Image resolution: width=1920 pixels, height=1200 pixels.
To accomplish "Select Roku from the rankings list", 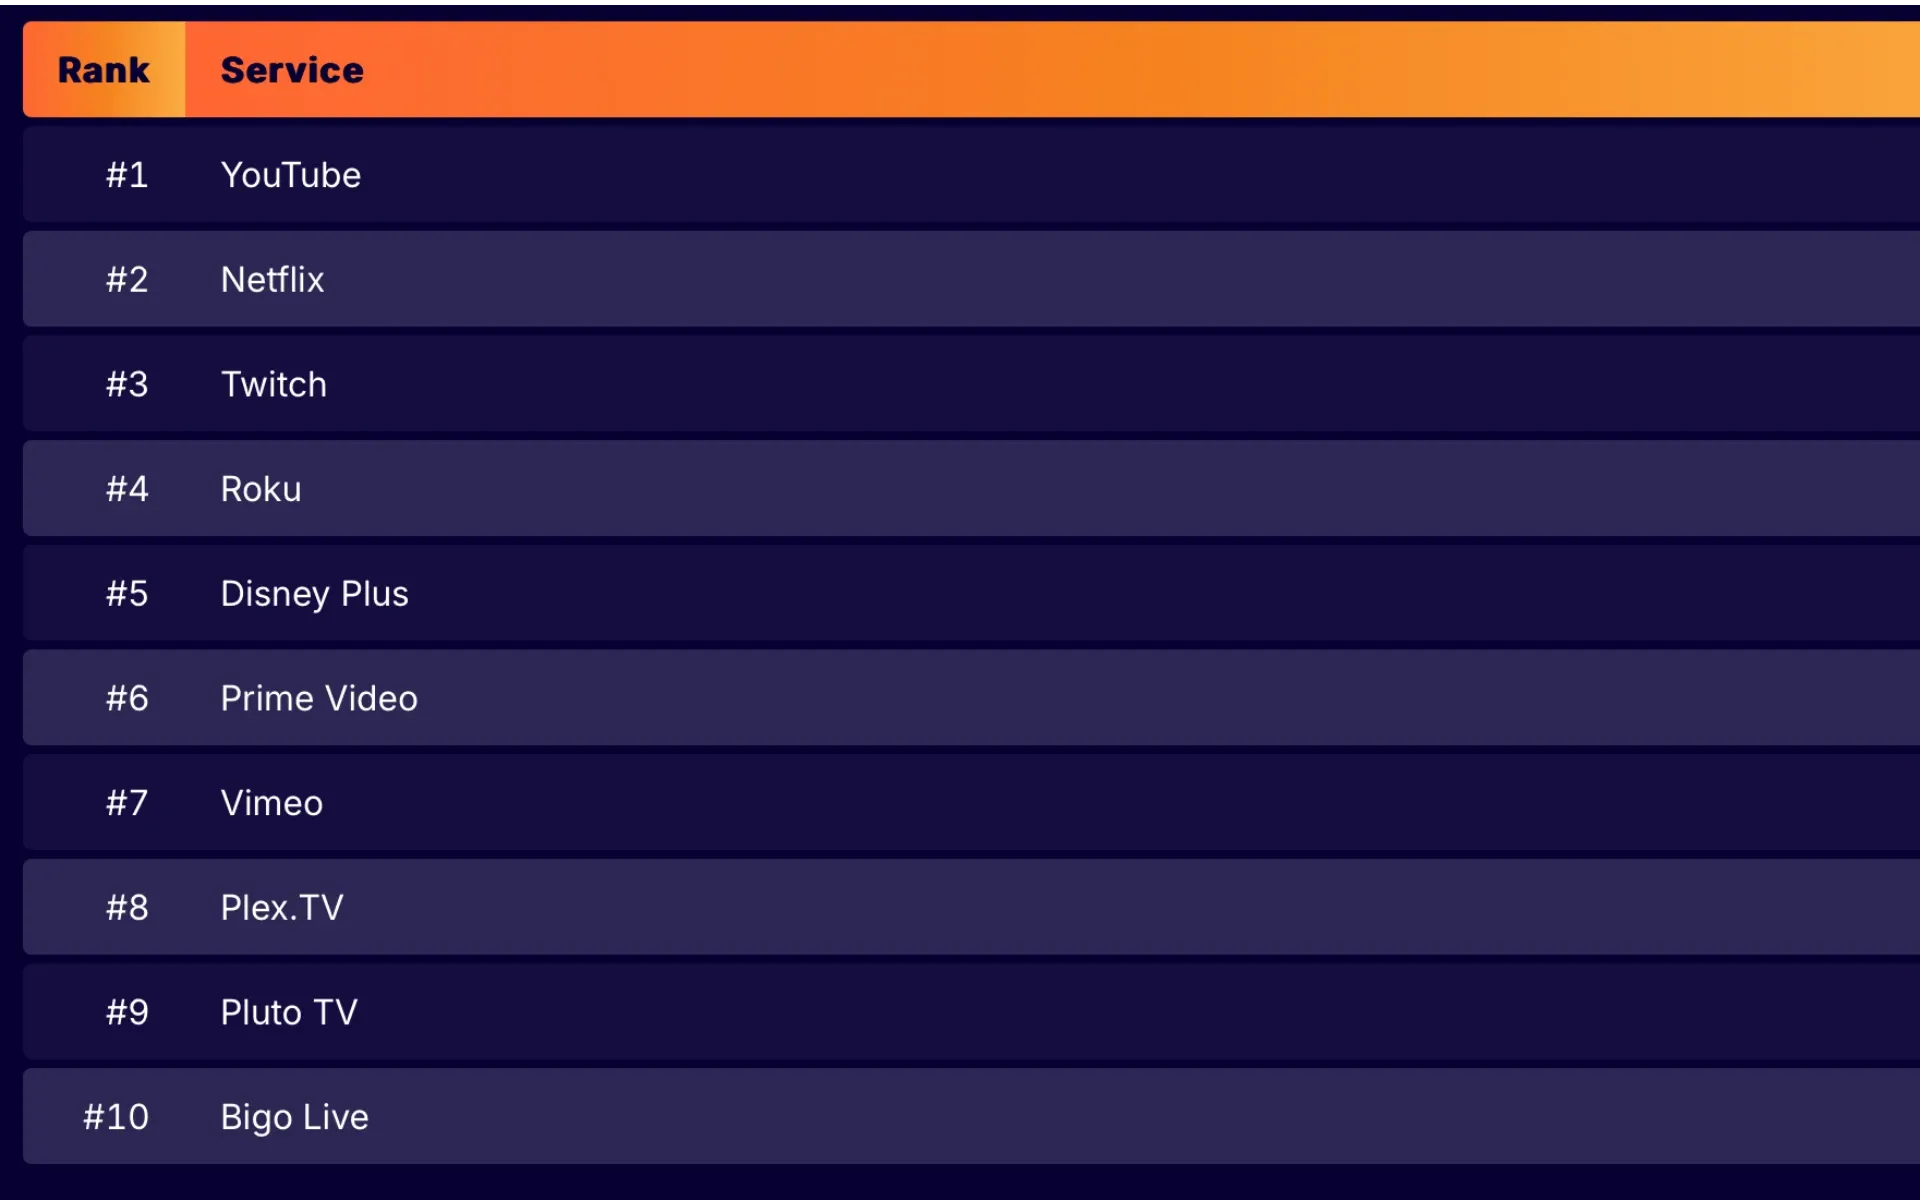I will [x=959, y=488].
